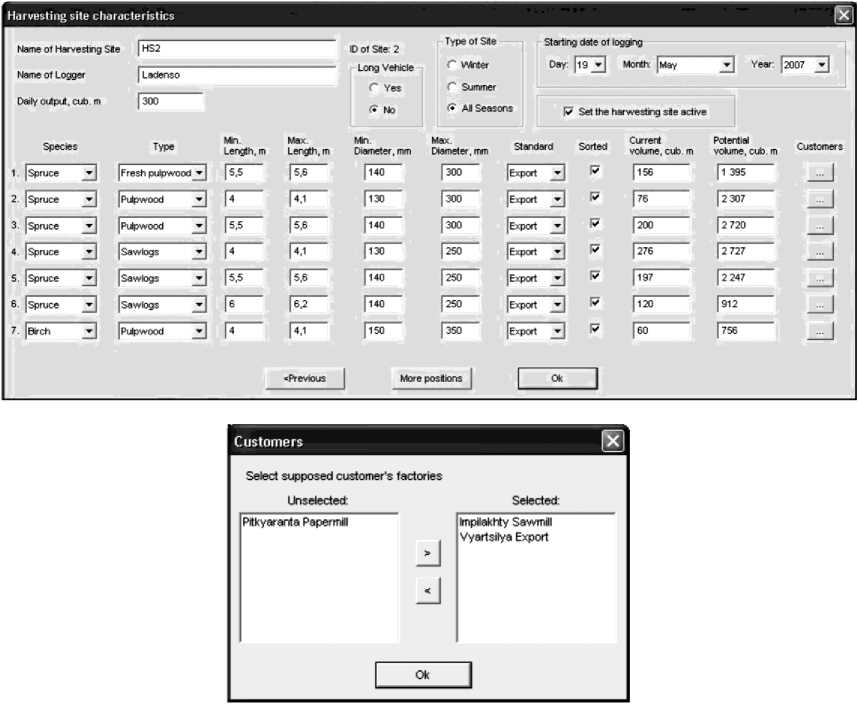858x704 pixels.
Task: Toggle Set the harvesting site active checkbox
Action: [x=568, y=112]
